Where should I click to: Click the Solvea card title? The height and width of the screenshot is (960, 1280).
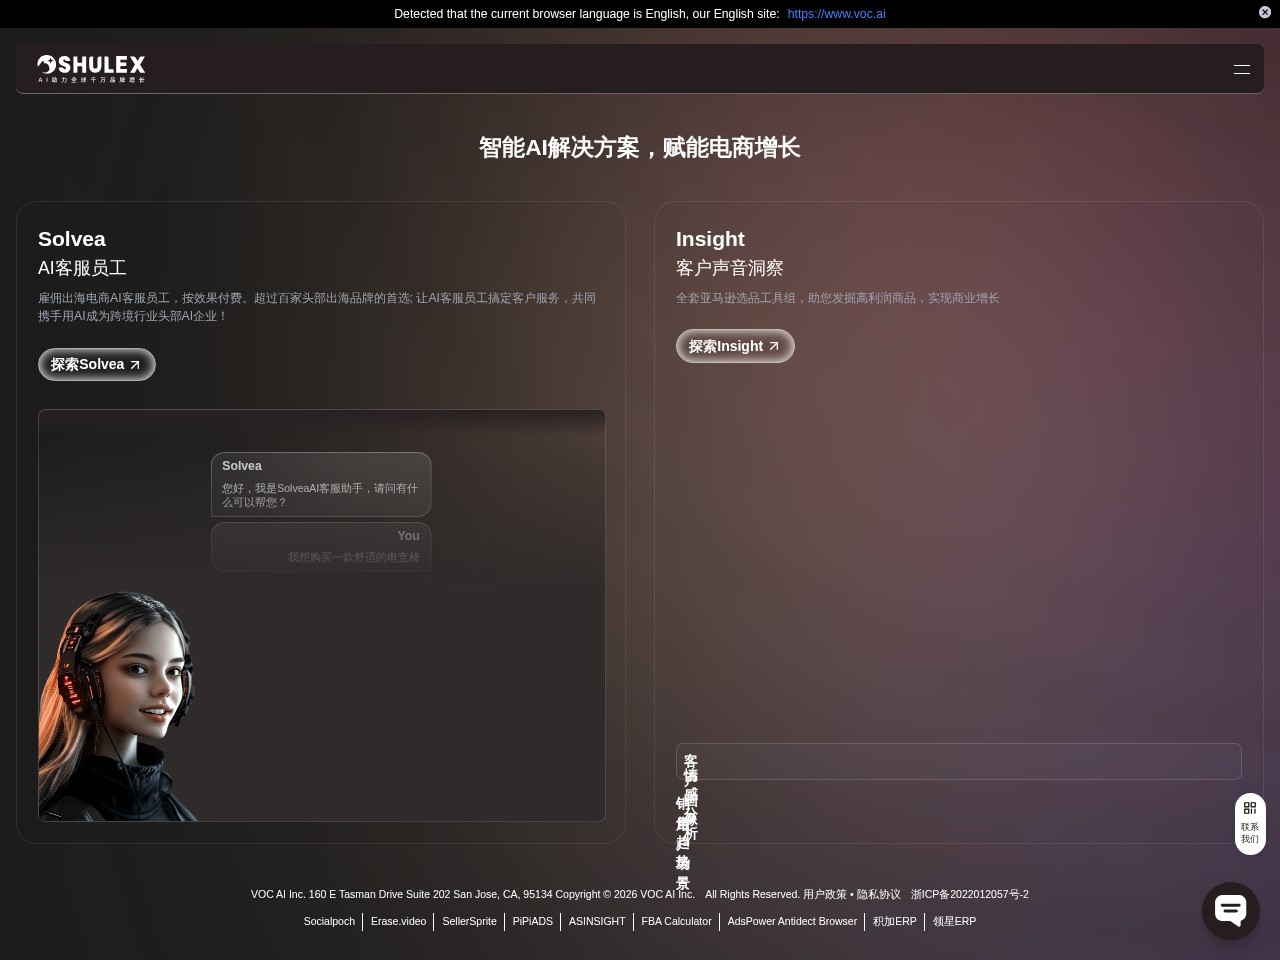click(72, 239)
